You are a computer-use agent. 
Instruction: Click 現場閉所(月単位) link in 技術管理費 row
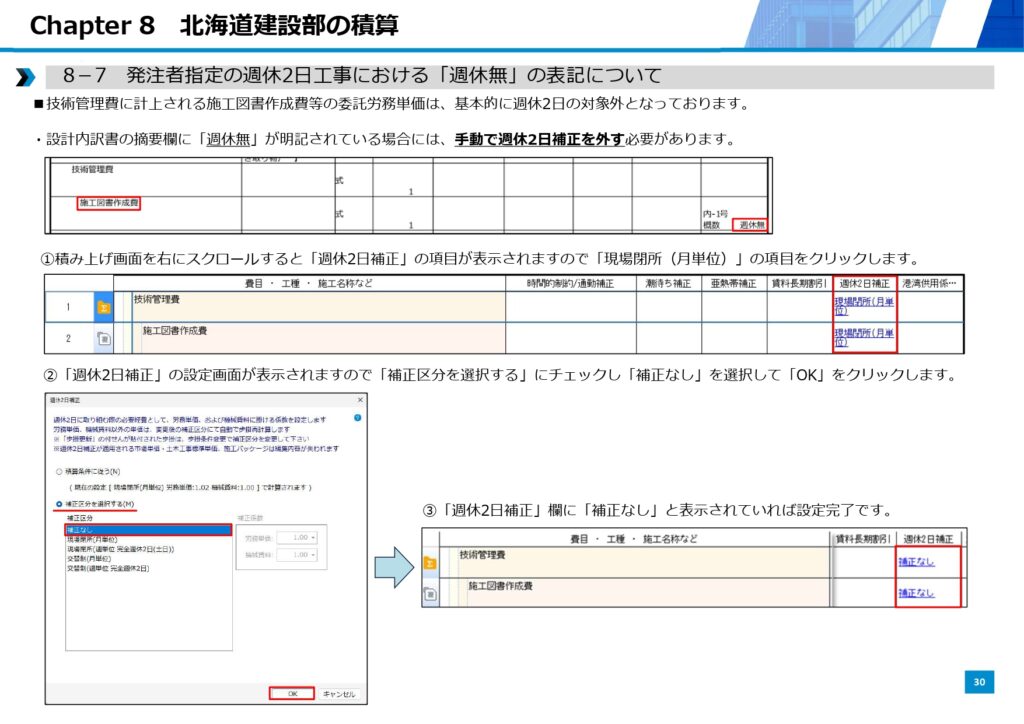point(864,306)
